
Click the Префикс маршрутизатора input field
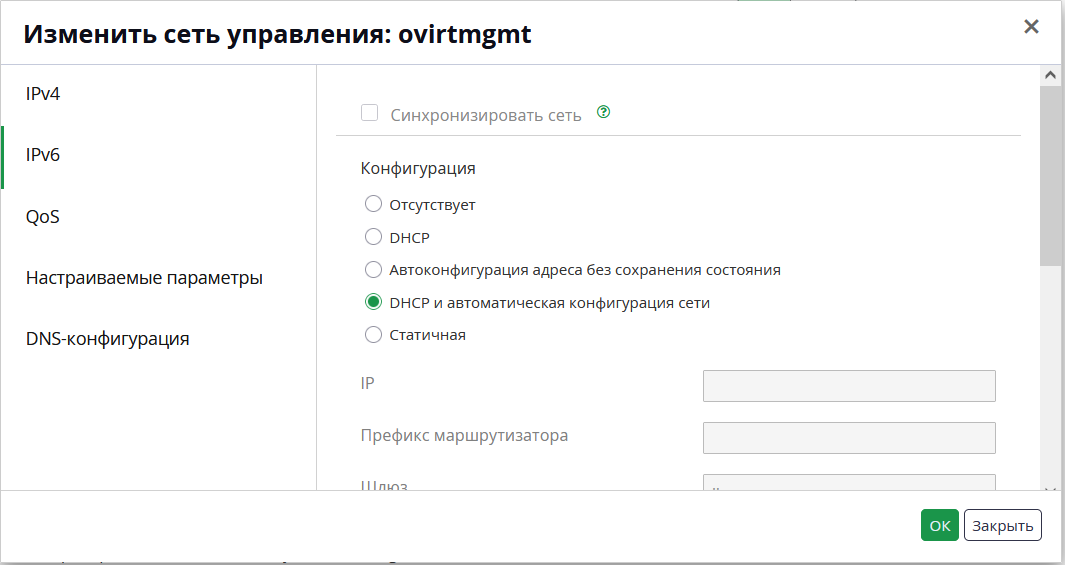(849, 438)
